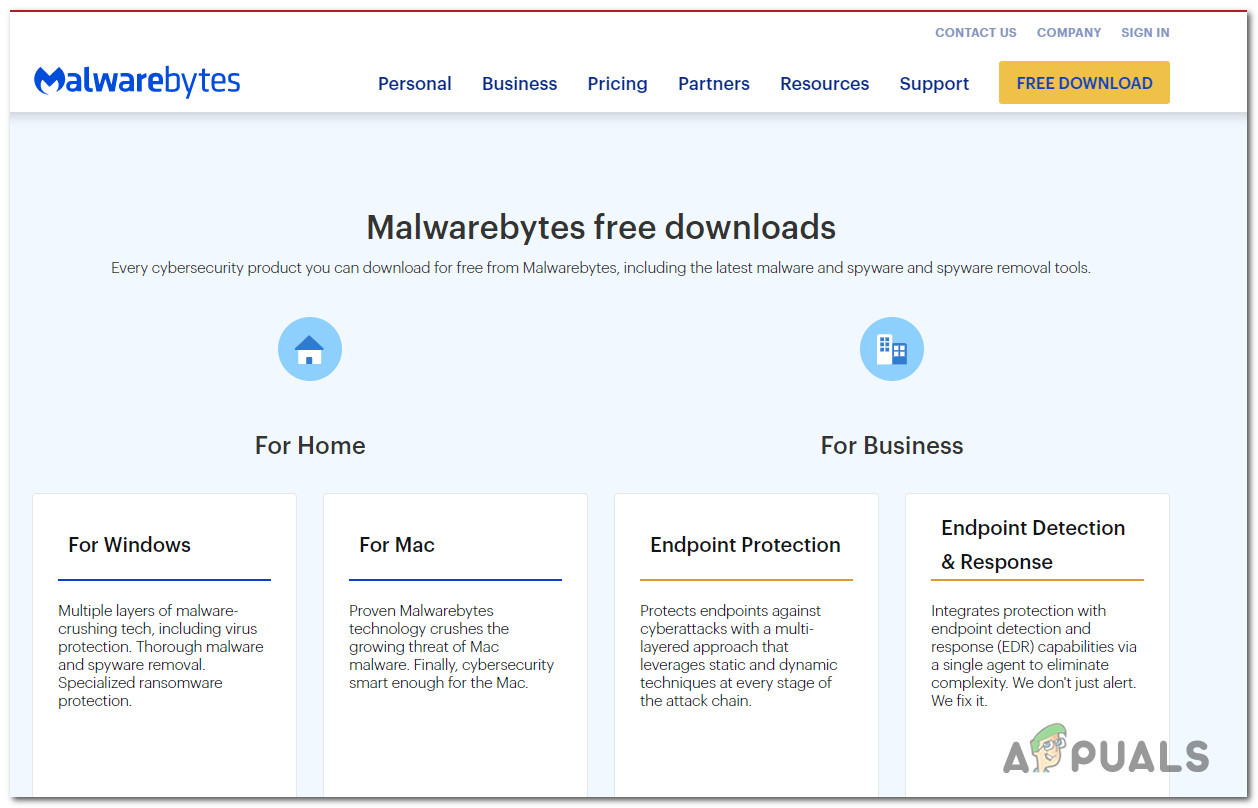Click the Malwarebytes logo
The image size is (1258, 808).
(x=137, y=82)
